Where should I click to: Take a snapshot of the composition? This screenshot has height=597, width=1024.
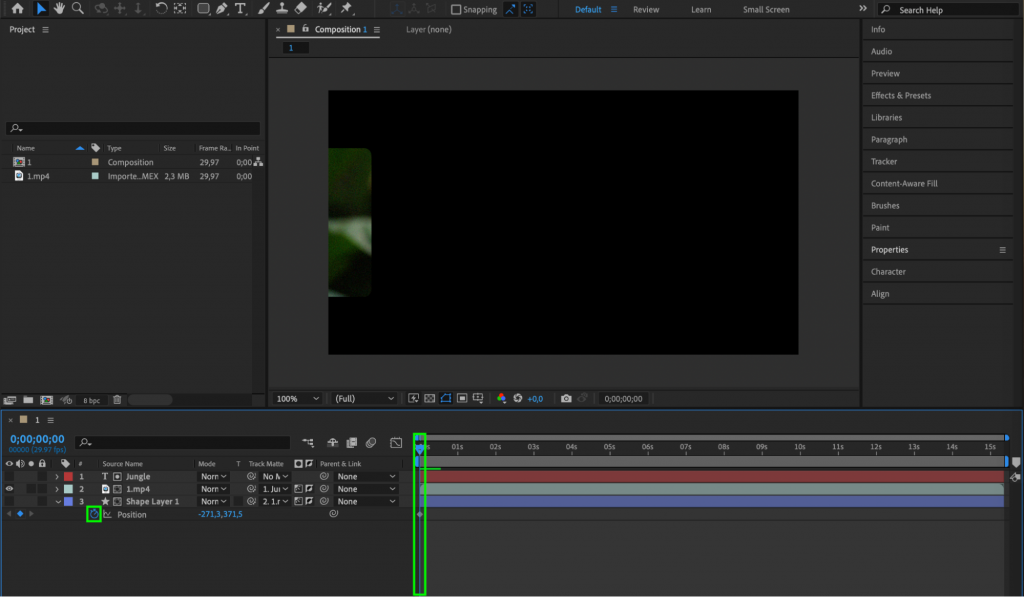[x=567, y=398]
